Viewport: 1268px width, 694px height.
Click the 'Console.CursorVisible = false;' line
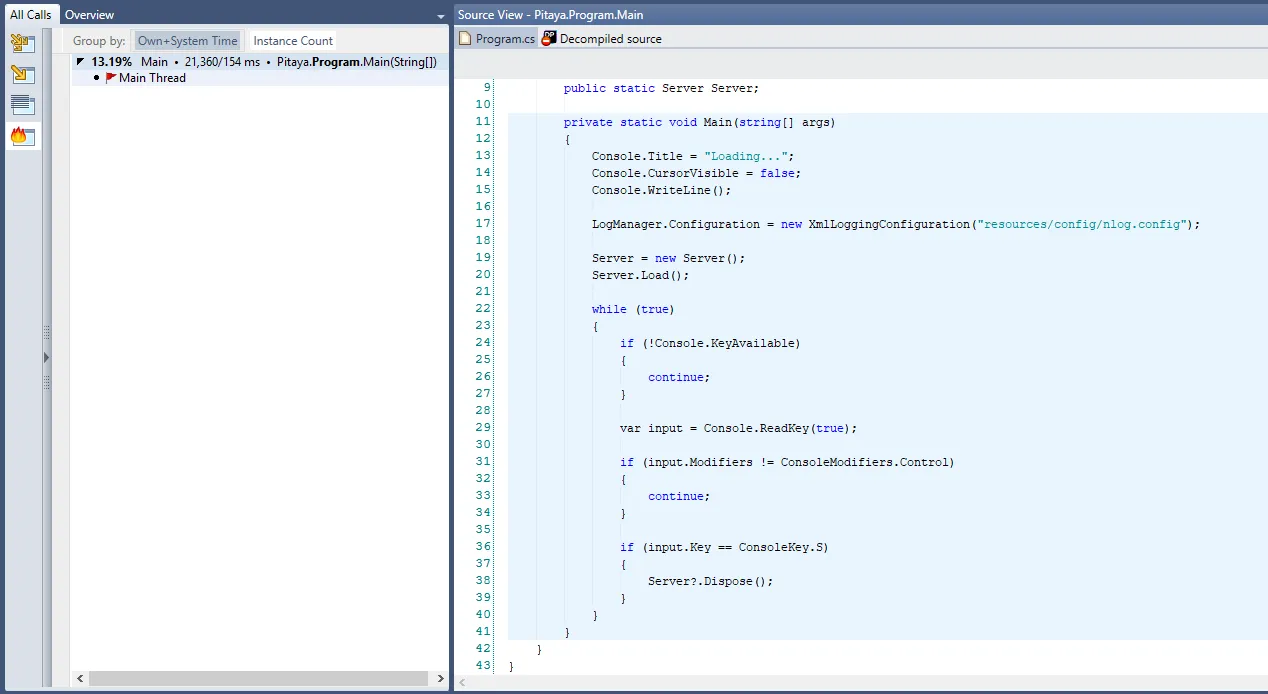(x=696, y=173)
